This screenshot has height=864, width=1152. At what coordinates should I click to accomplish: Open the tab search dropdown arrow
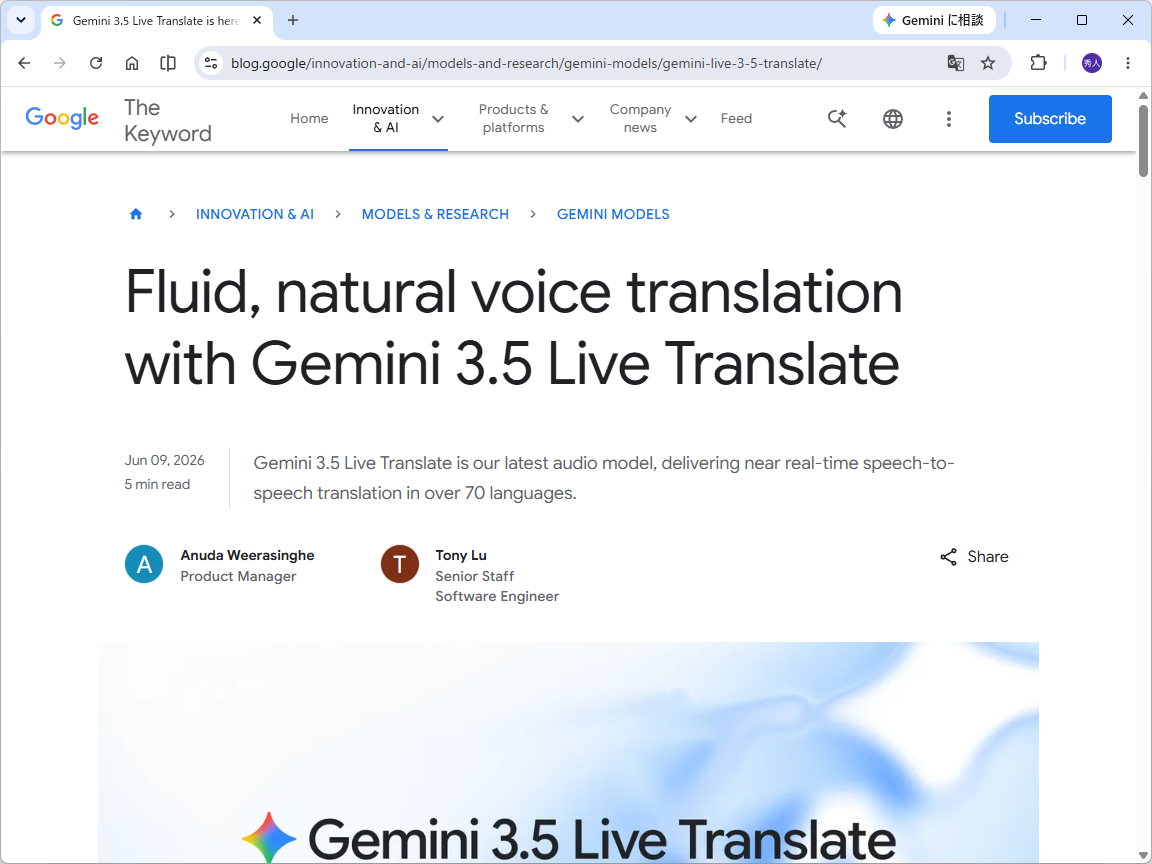[x=21, y=21]
